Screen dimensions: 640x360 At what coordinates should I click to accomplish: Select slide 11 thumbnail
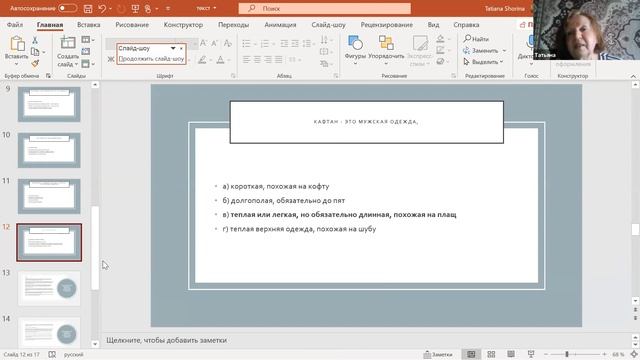pyautogui.click(x=49, y=196)
